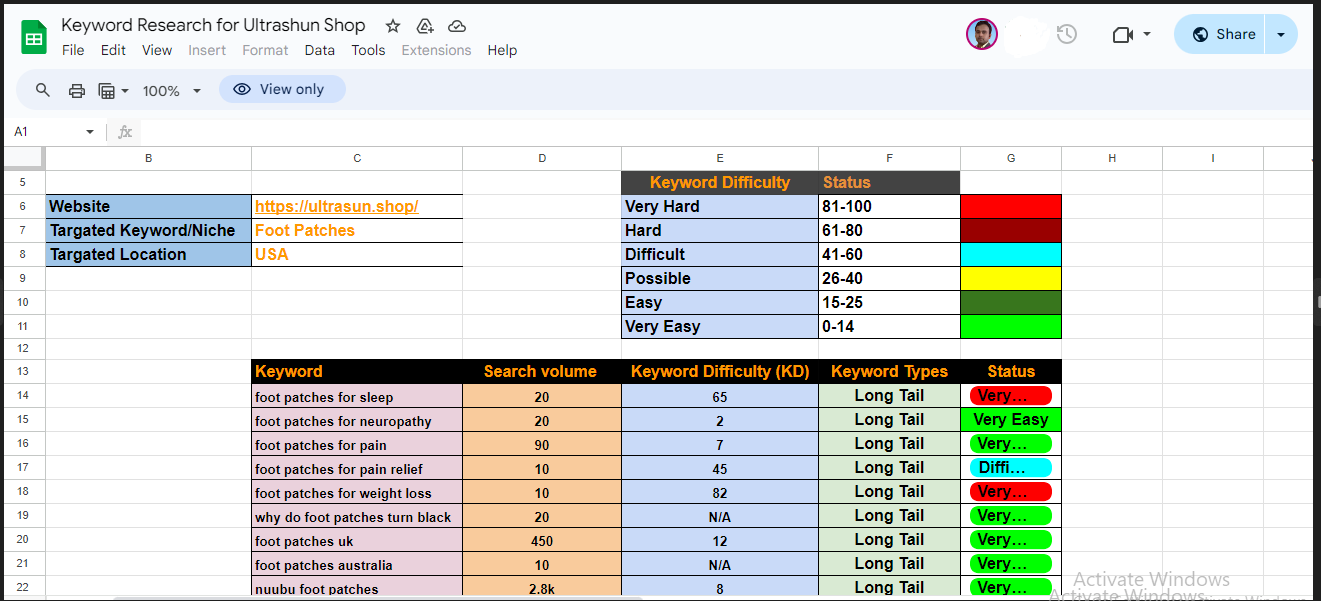Image resolution: width=1321 pixels, height=601 pixels.
Task: Select the '81-100' status range cell
Action: point(890,206)
